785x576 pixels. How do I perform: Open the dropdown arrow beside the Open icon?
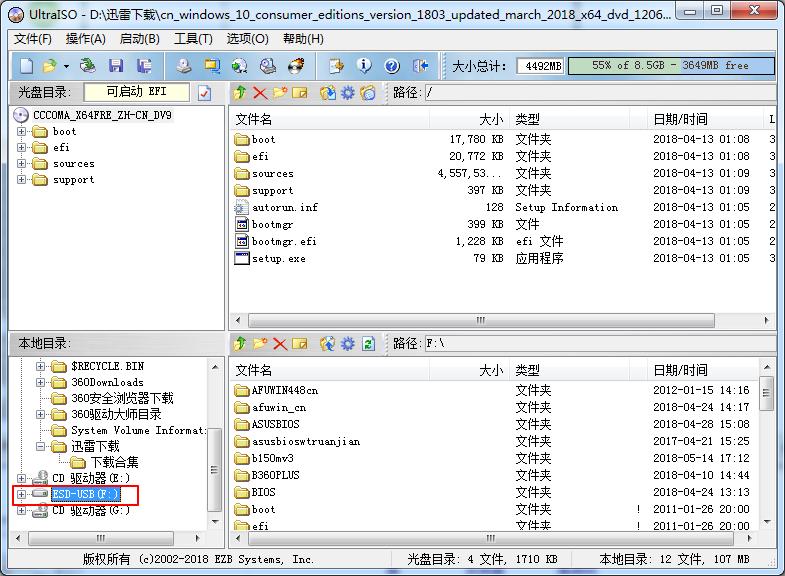pos(66,66)
